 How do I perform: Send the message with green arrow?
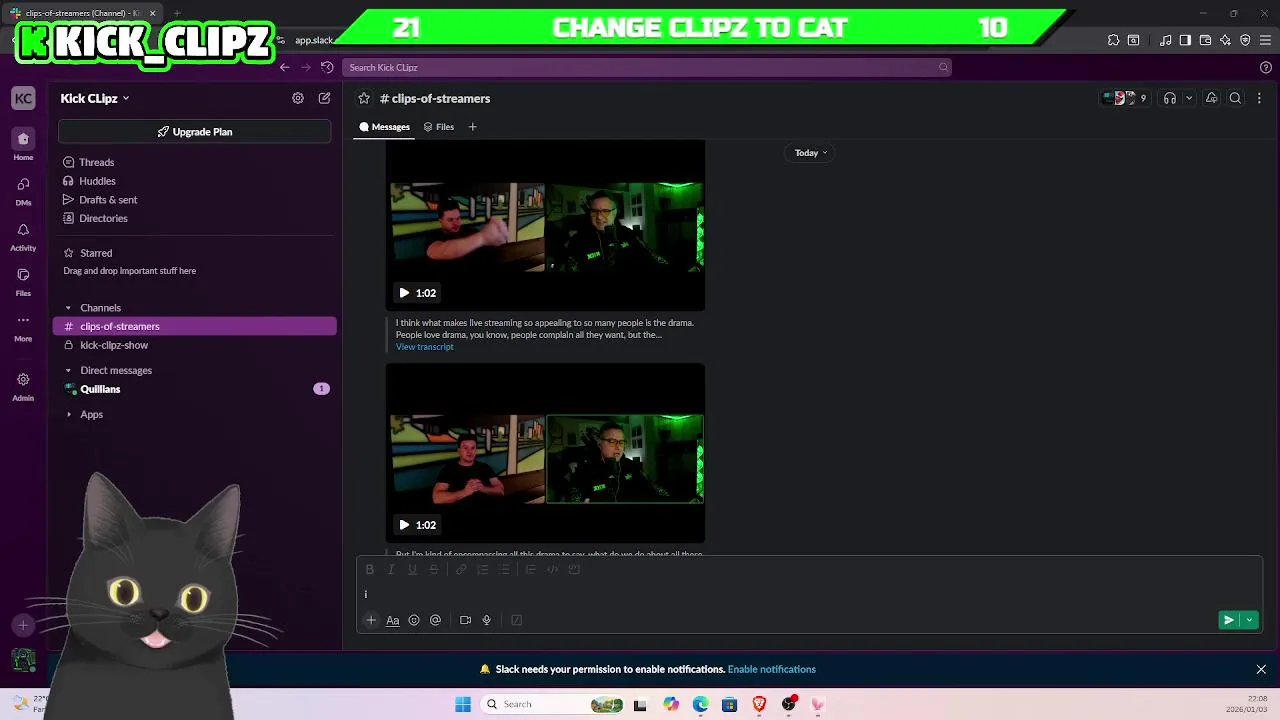pos(1229,620)
